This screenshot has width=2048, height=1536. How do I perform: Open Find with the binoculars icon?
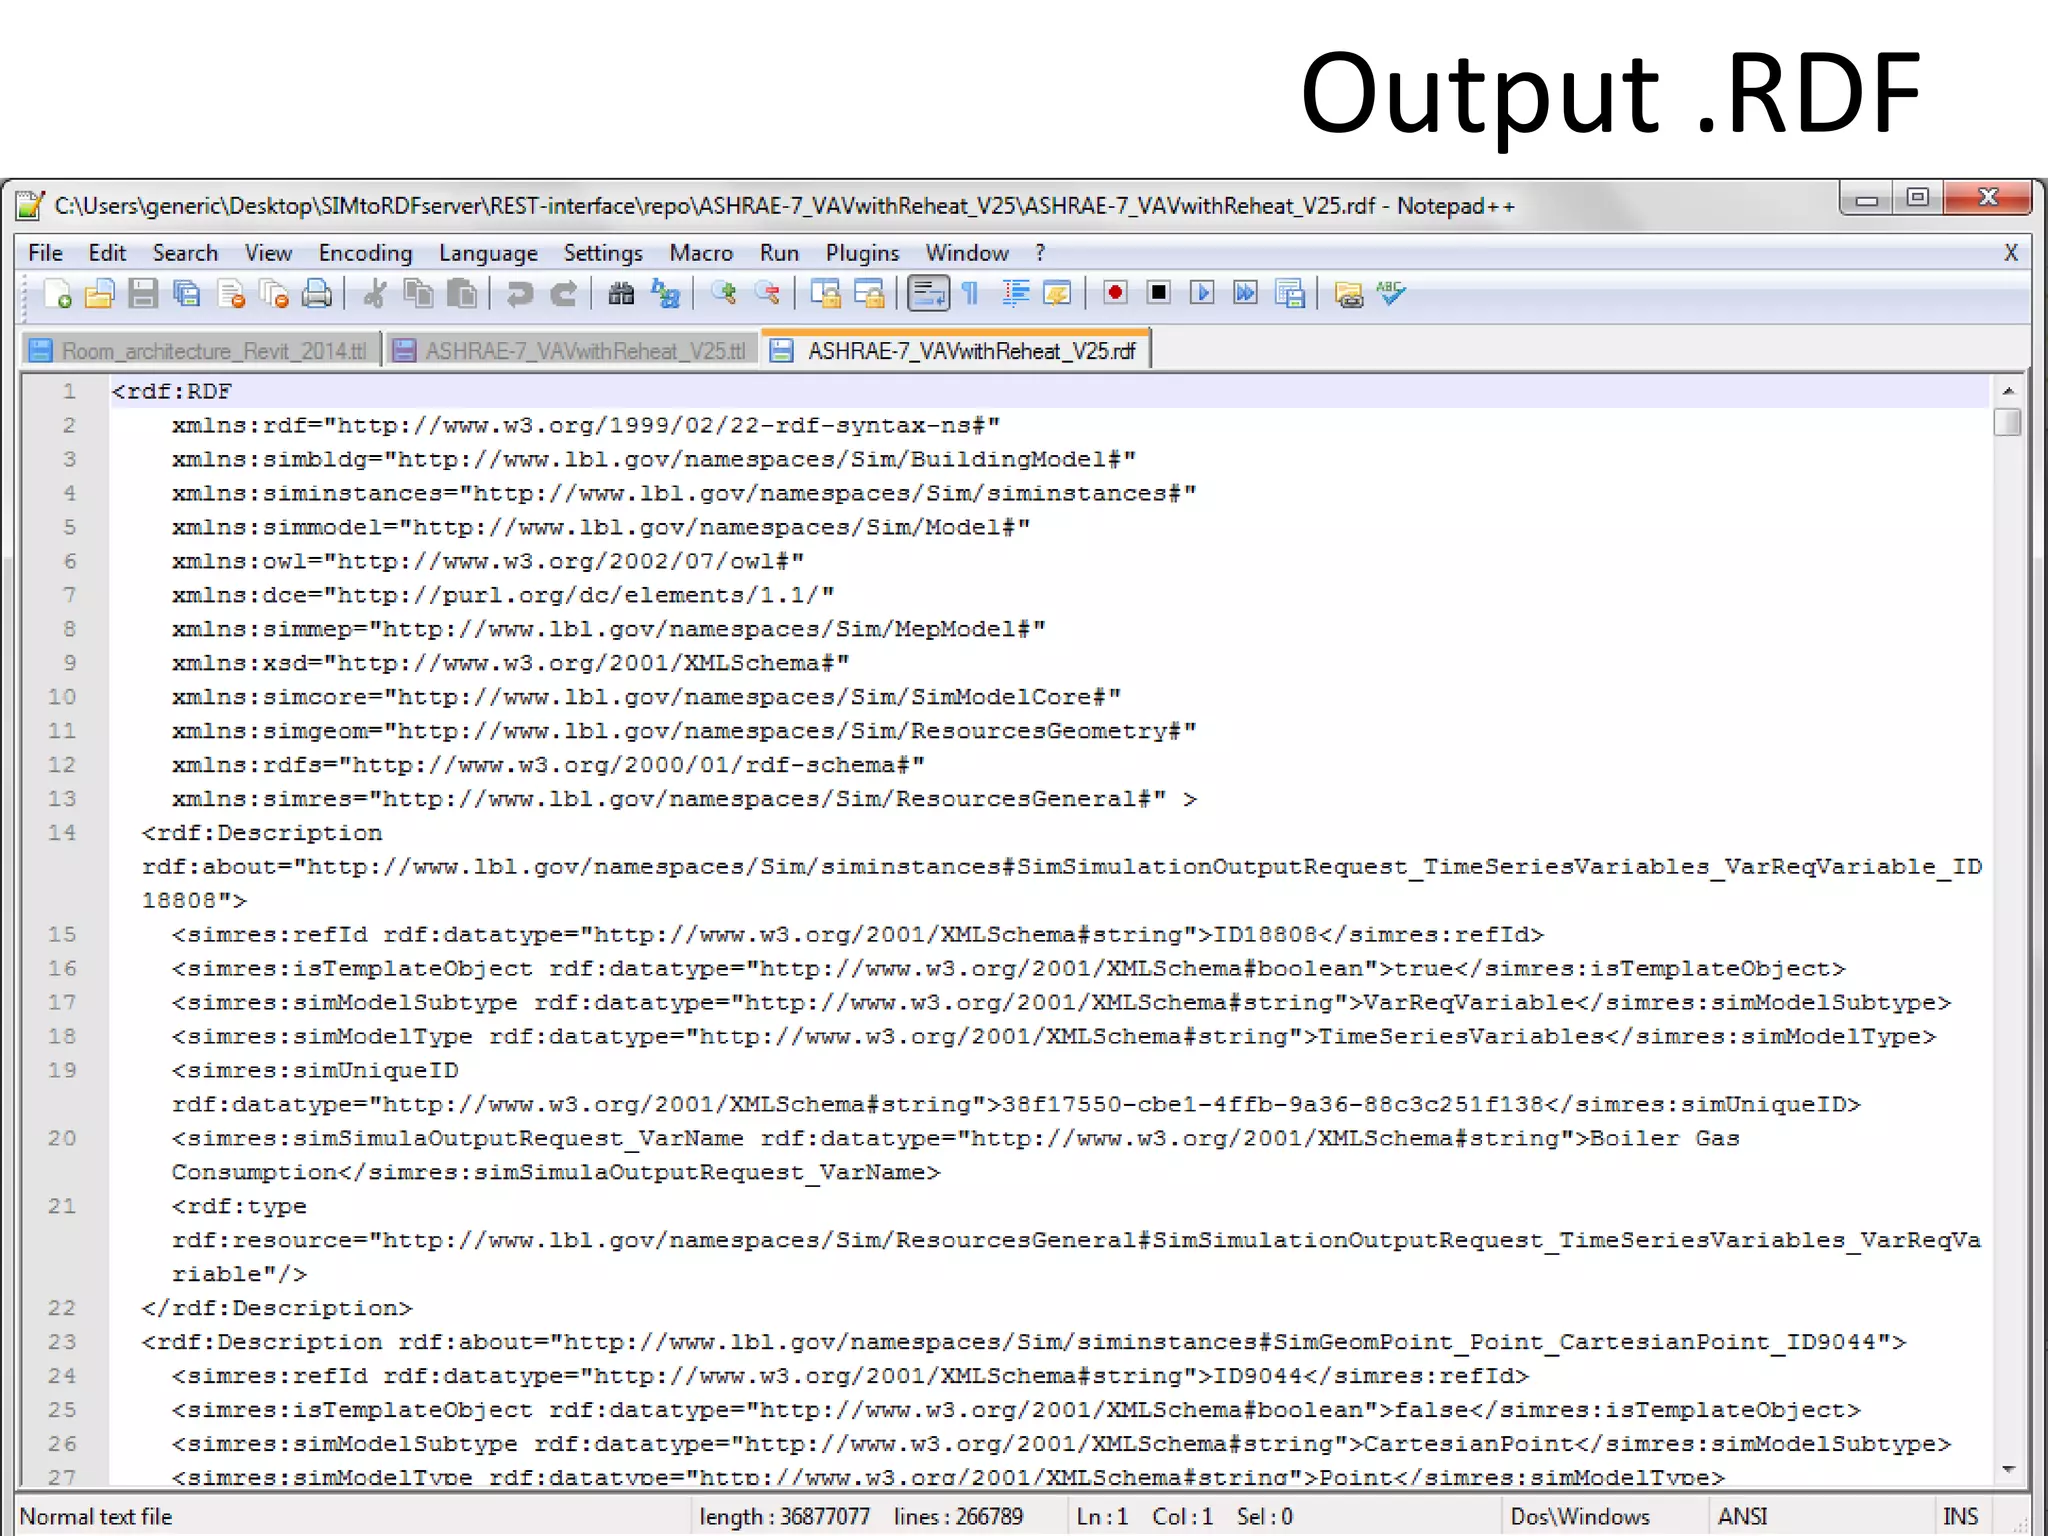tap(621, 294)
